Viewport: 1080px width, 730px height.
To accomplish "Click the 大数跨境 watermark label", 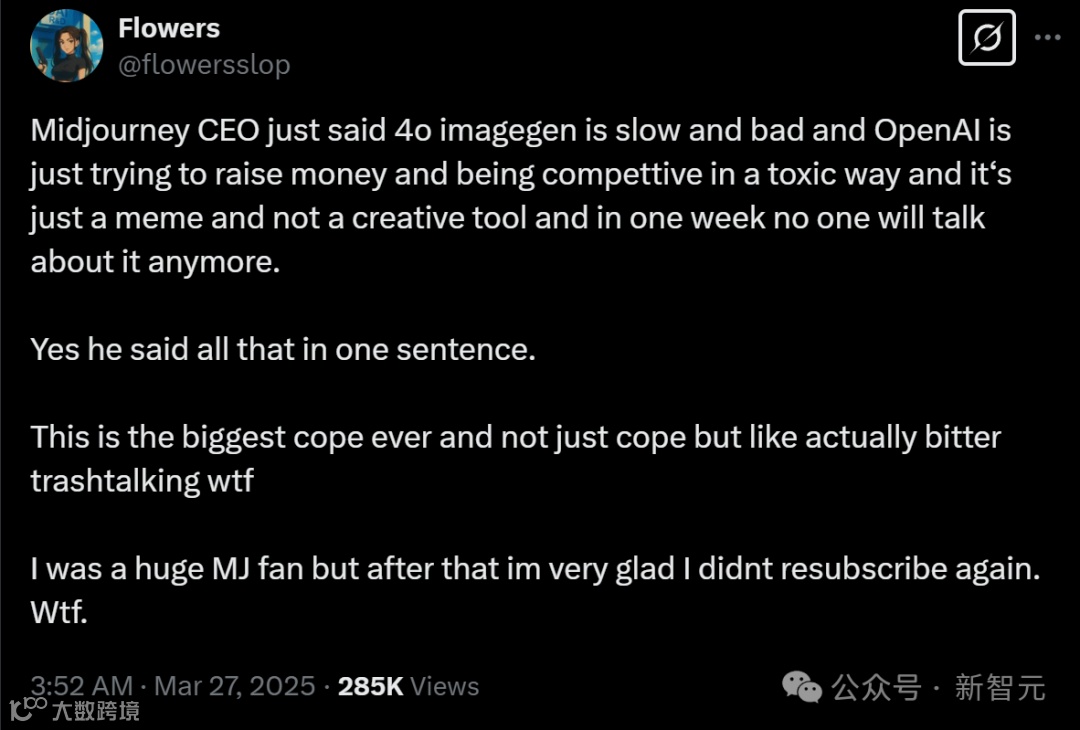I will [96, 710].
